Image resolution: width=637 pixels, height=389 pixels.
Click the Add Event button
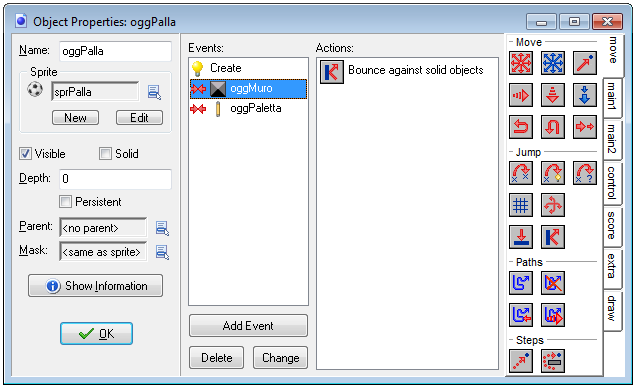pos(248,326)
